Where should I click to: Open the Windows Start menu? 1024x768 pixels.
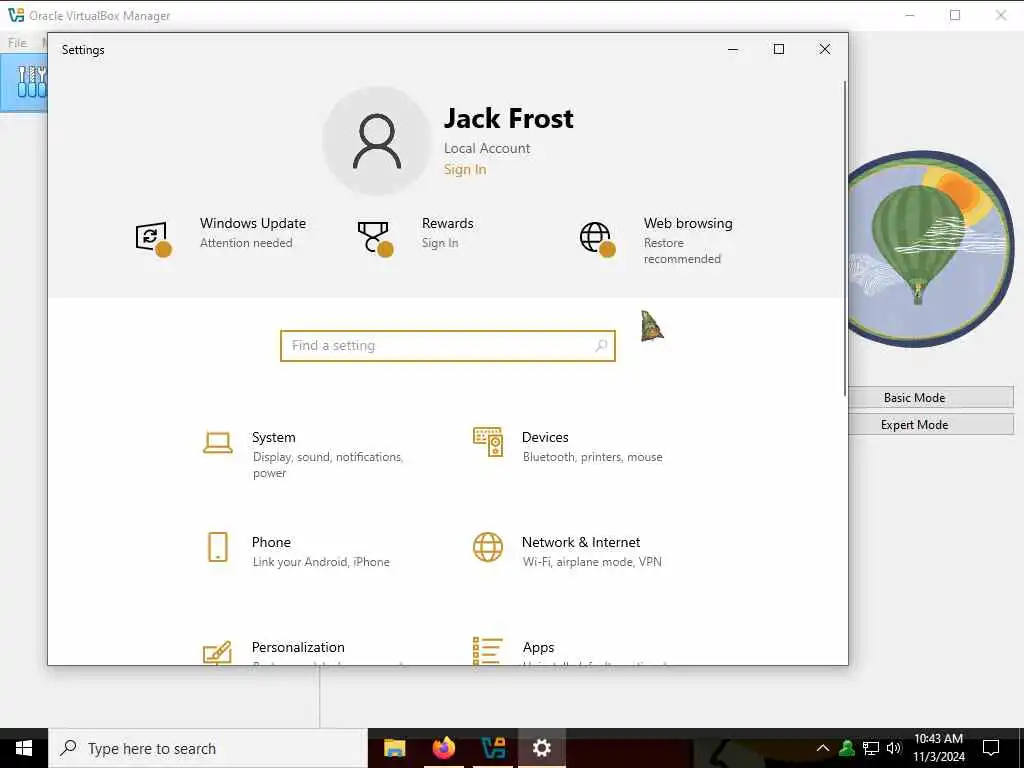pyautogui.click(x=24, y=748)
